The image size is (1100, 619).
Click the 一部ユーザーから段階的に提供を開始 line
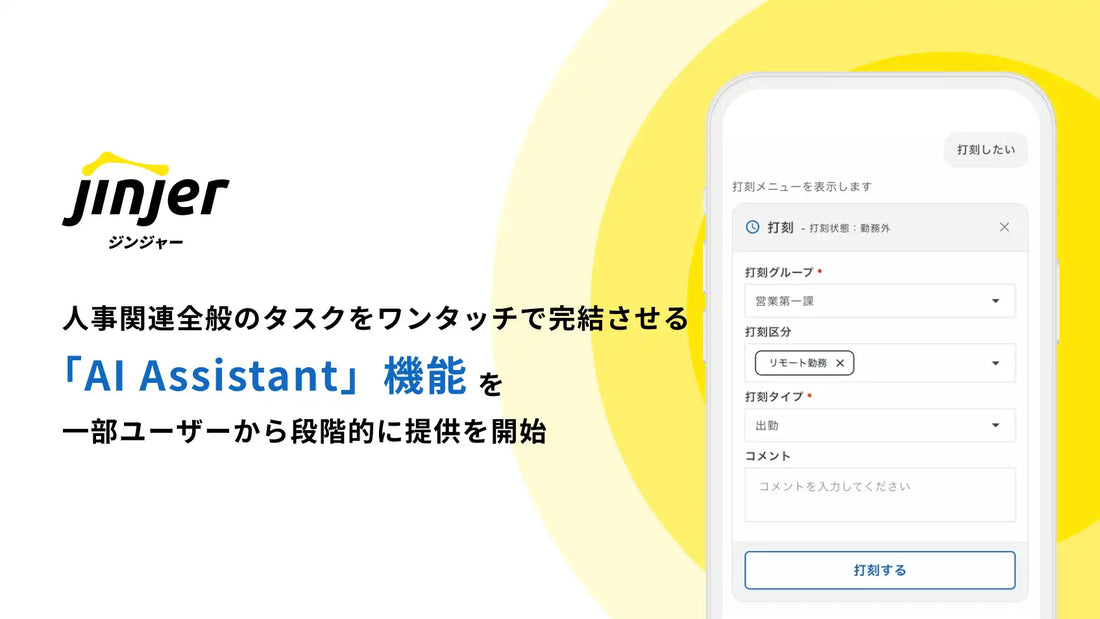(304, 432)
